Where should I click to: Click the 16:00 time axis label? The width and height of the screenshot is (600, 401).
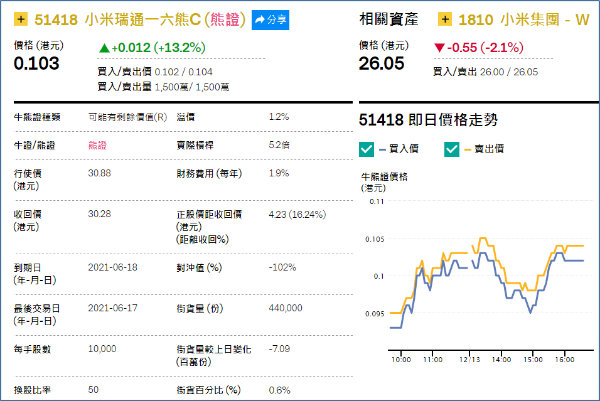coord(564,360)
